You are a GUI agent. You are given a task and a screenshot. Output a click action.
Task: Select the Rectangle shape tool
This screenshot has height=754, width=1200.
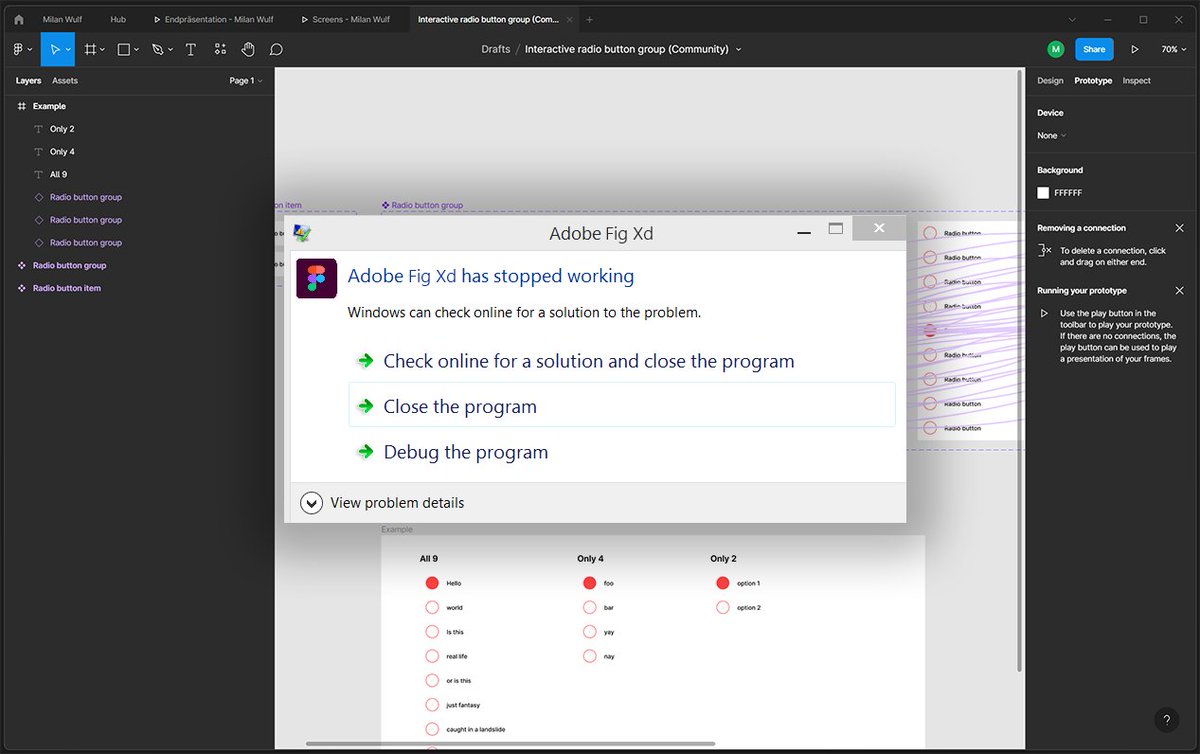coord(124,49)
